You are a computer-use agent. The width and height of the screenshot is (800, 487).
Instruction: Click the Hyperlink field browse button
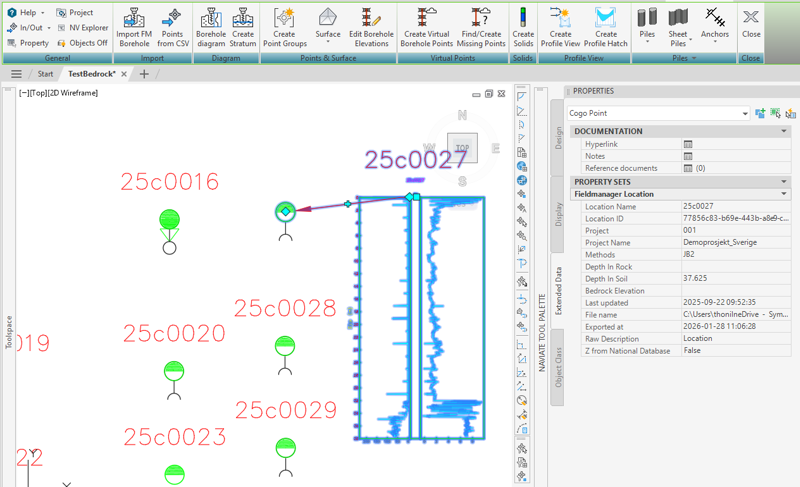[688, 144]
